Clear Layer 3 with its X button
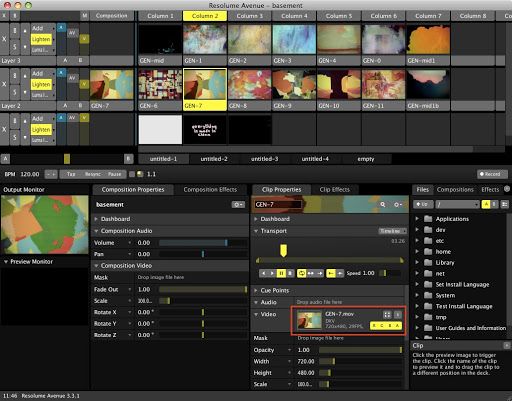The width and height of the screenshot is (512, 401). coord(4,39)
